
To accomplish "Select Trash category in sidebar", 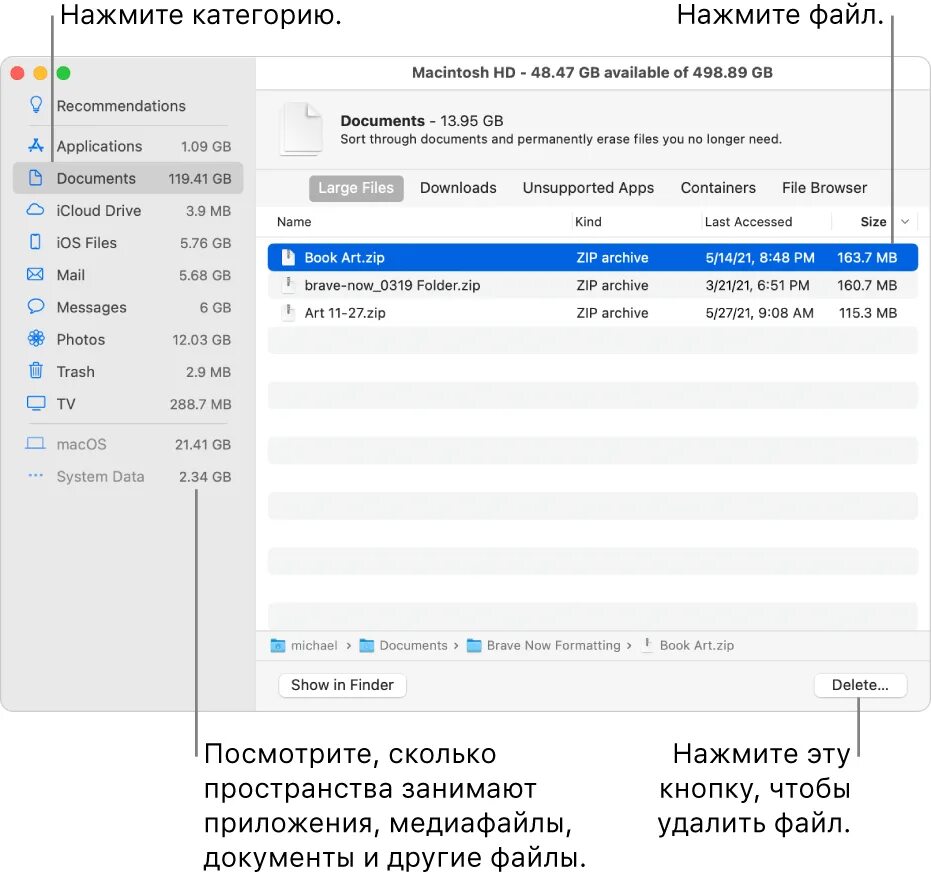I will point(128,371).
